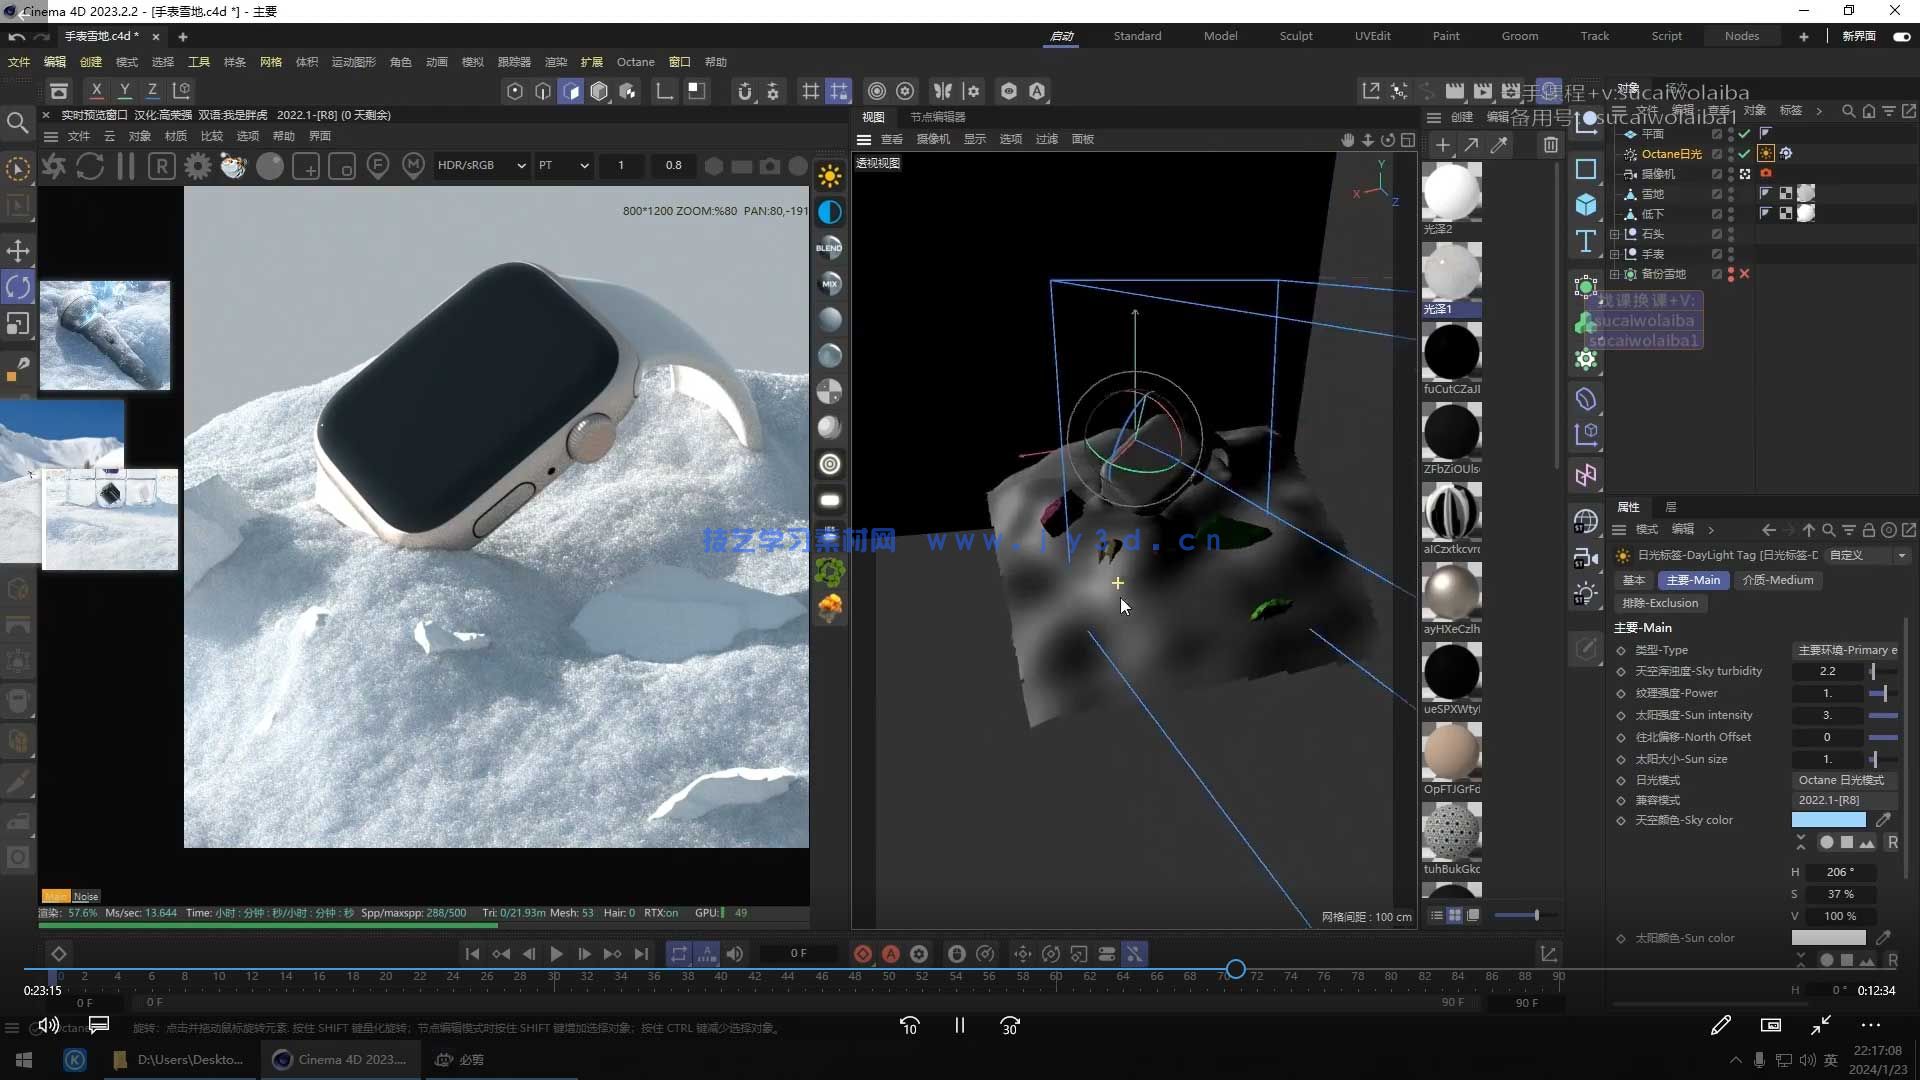Click the Octane settings gear icon
Viewport: 1920px width, 1080px height.
pyautogui.click(x=198, y=166)
